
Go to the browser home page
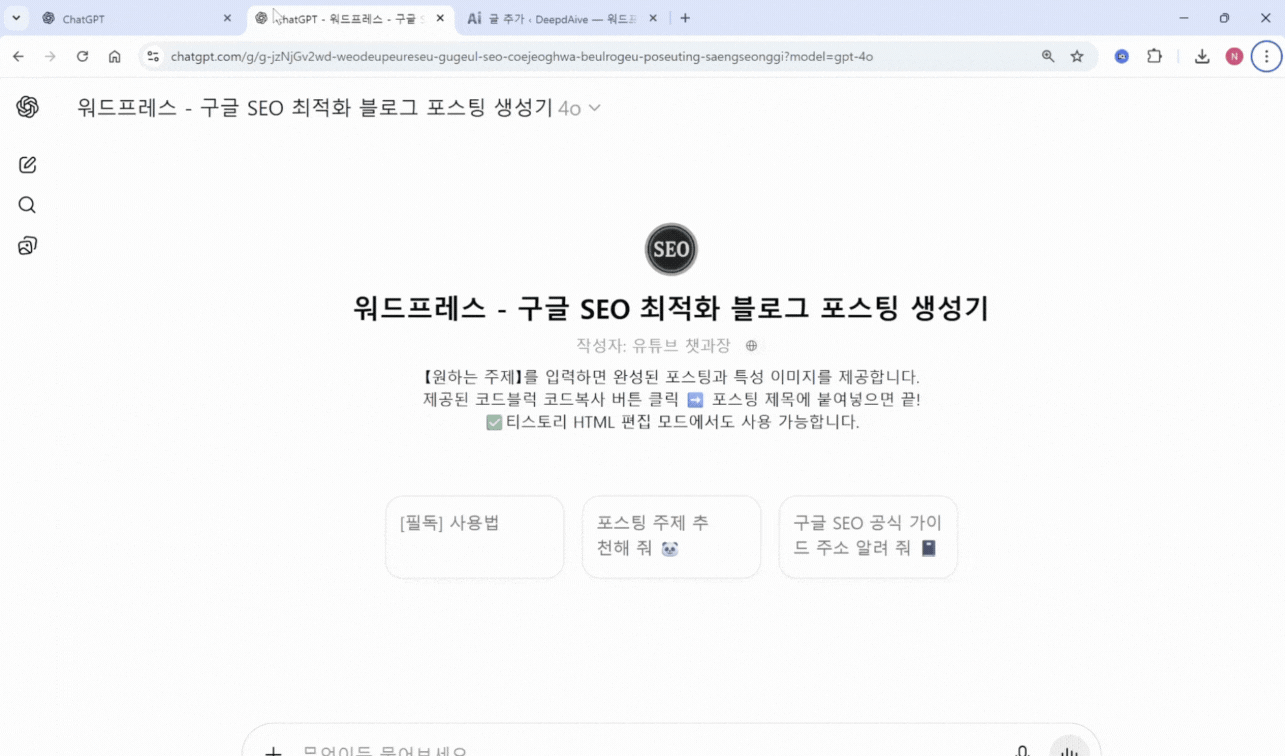click(115, 57)
